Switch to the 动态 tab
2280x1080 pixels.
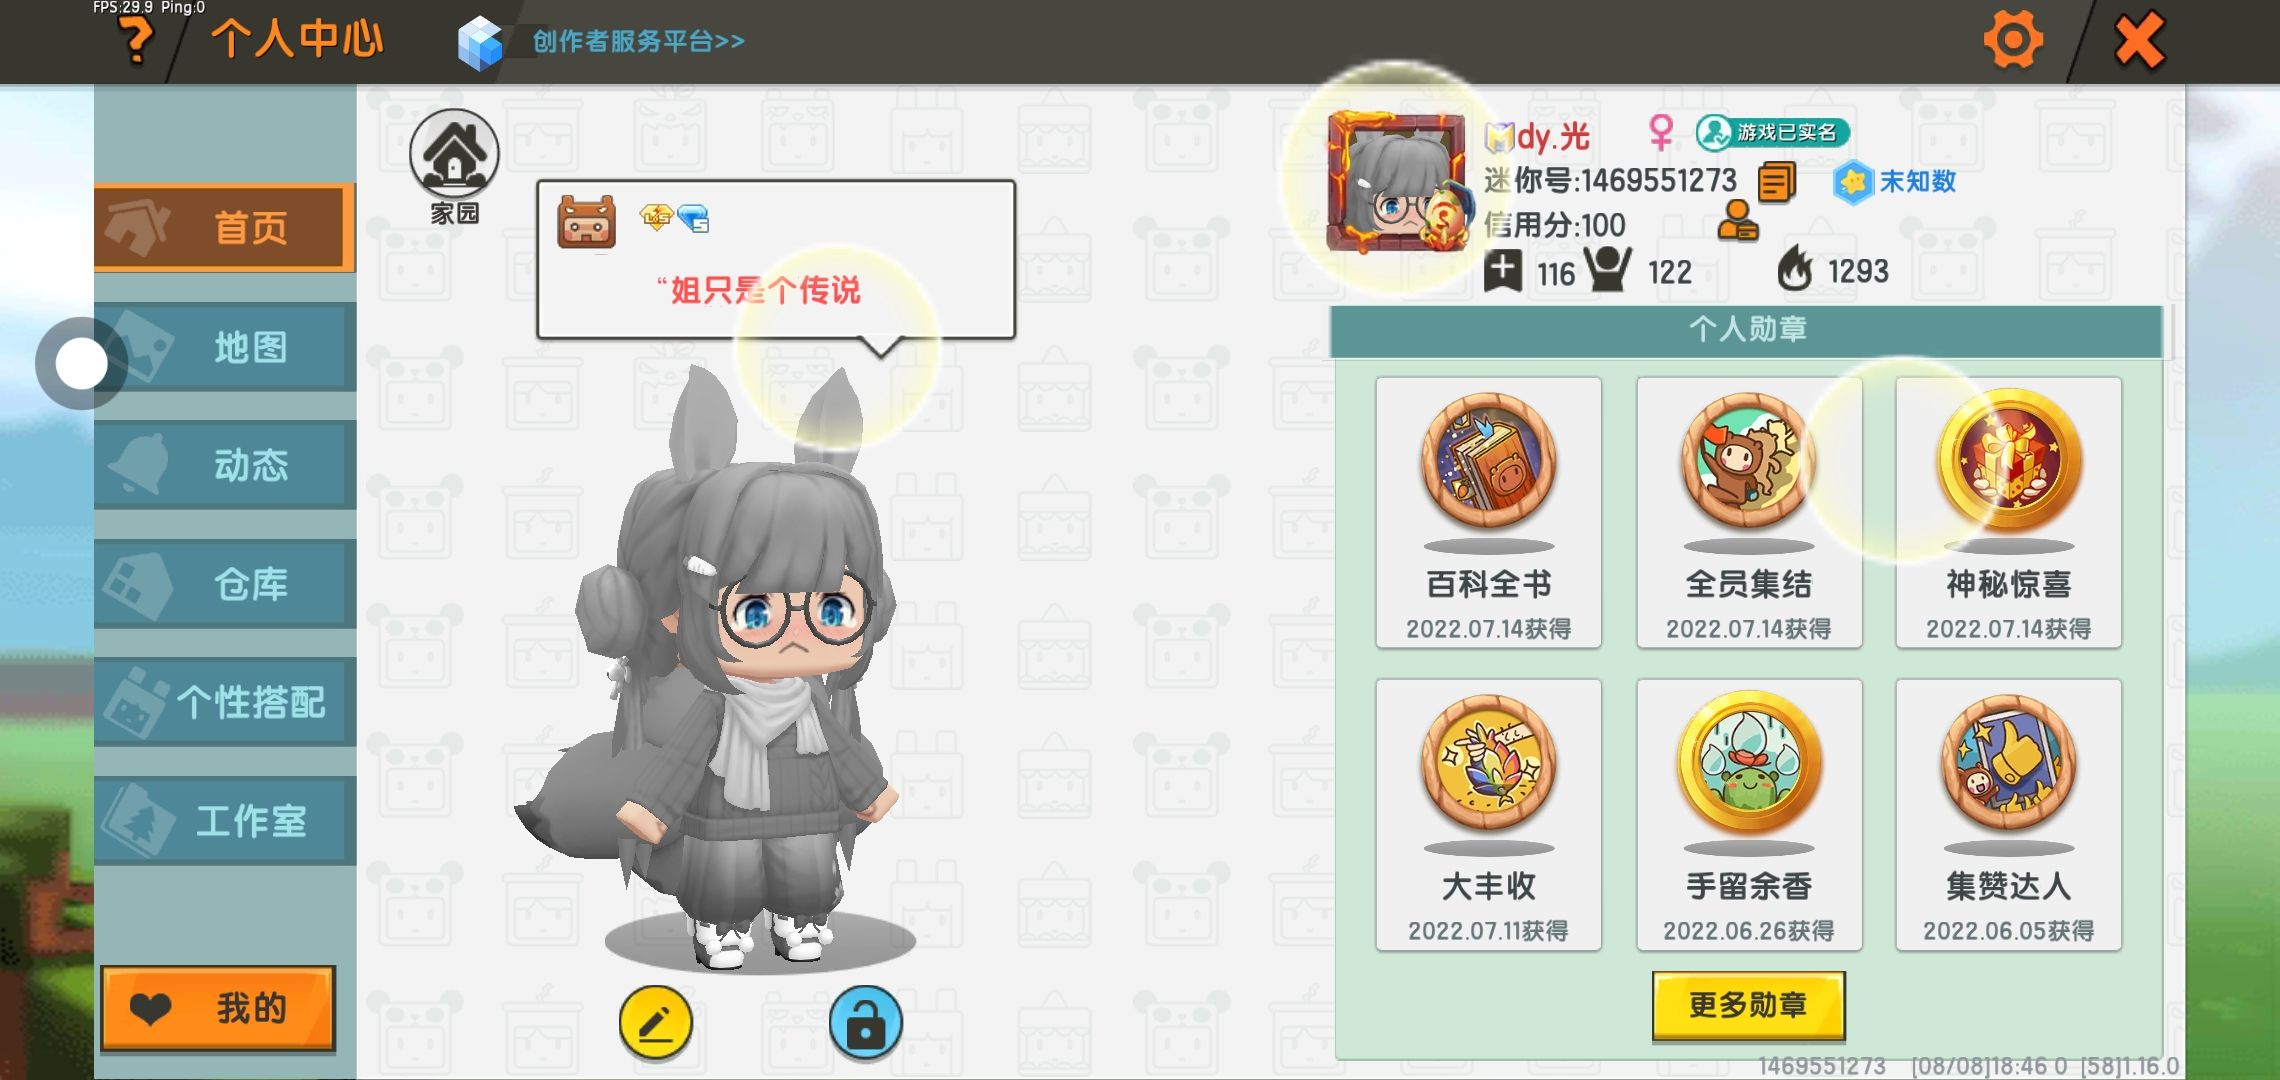225,465
